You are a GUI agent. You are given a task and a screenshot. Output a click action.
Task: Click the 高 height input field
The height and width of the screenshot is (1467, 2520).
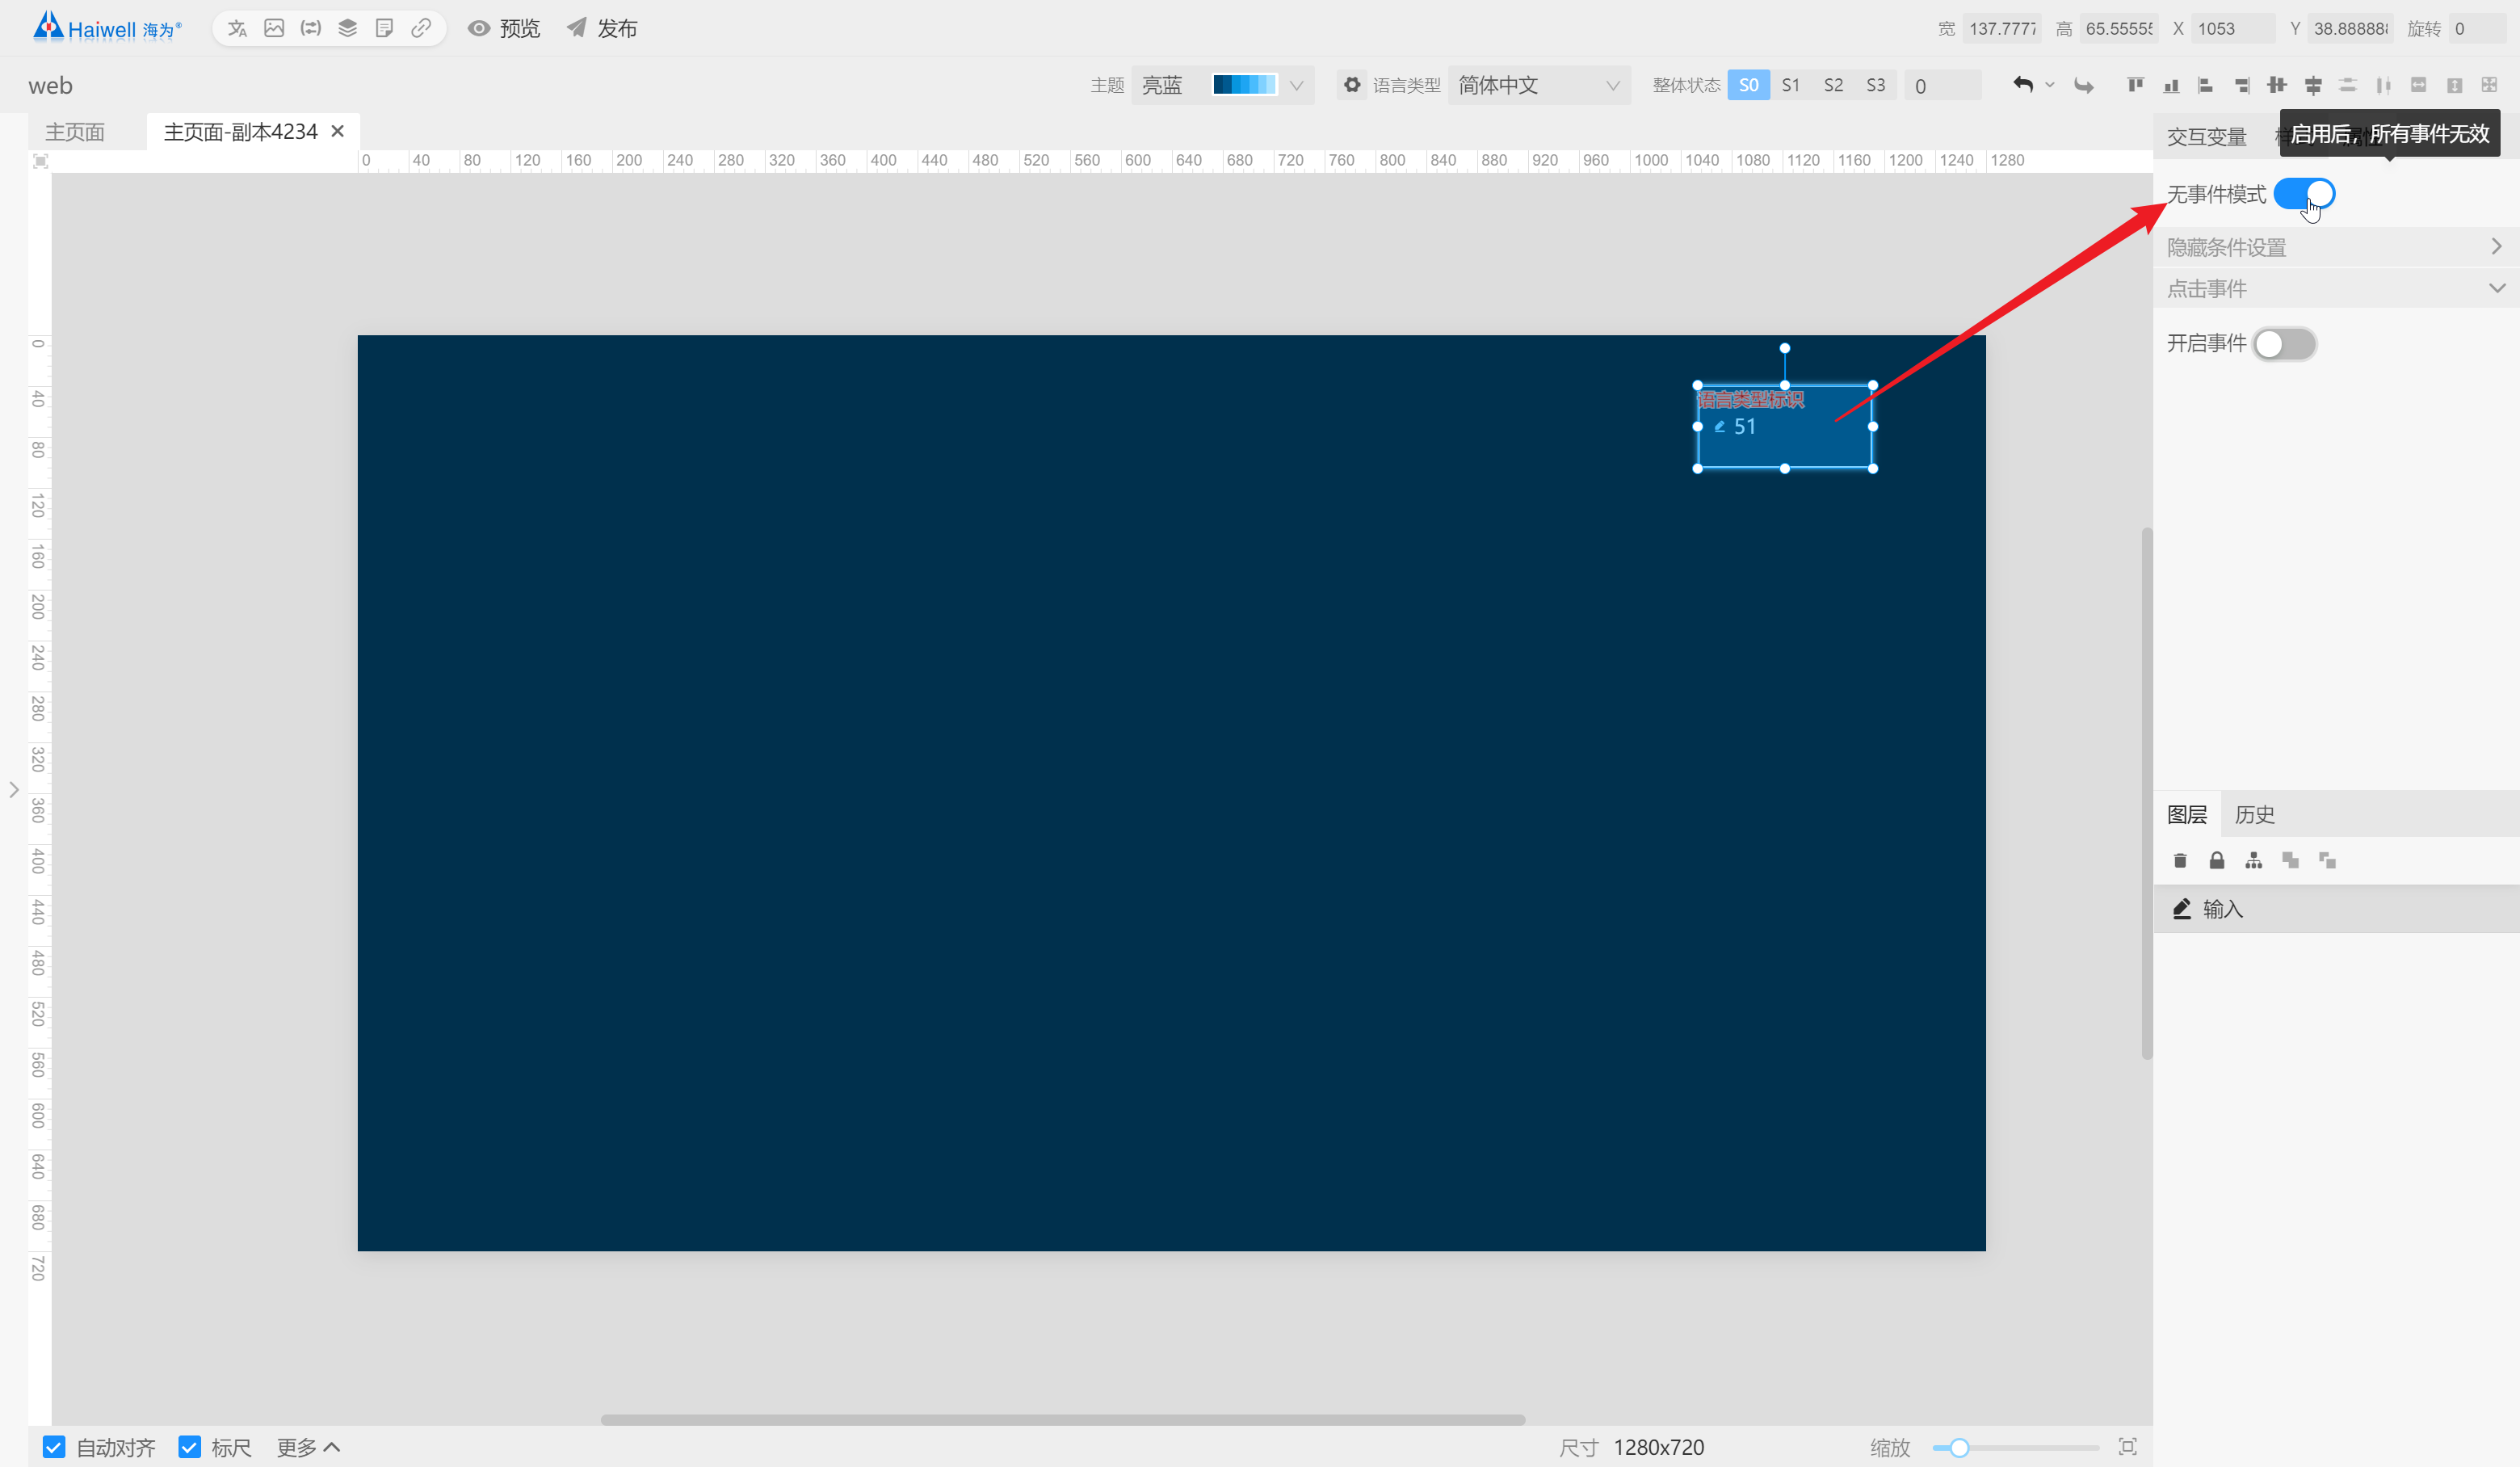(x=2118, y=28)
